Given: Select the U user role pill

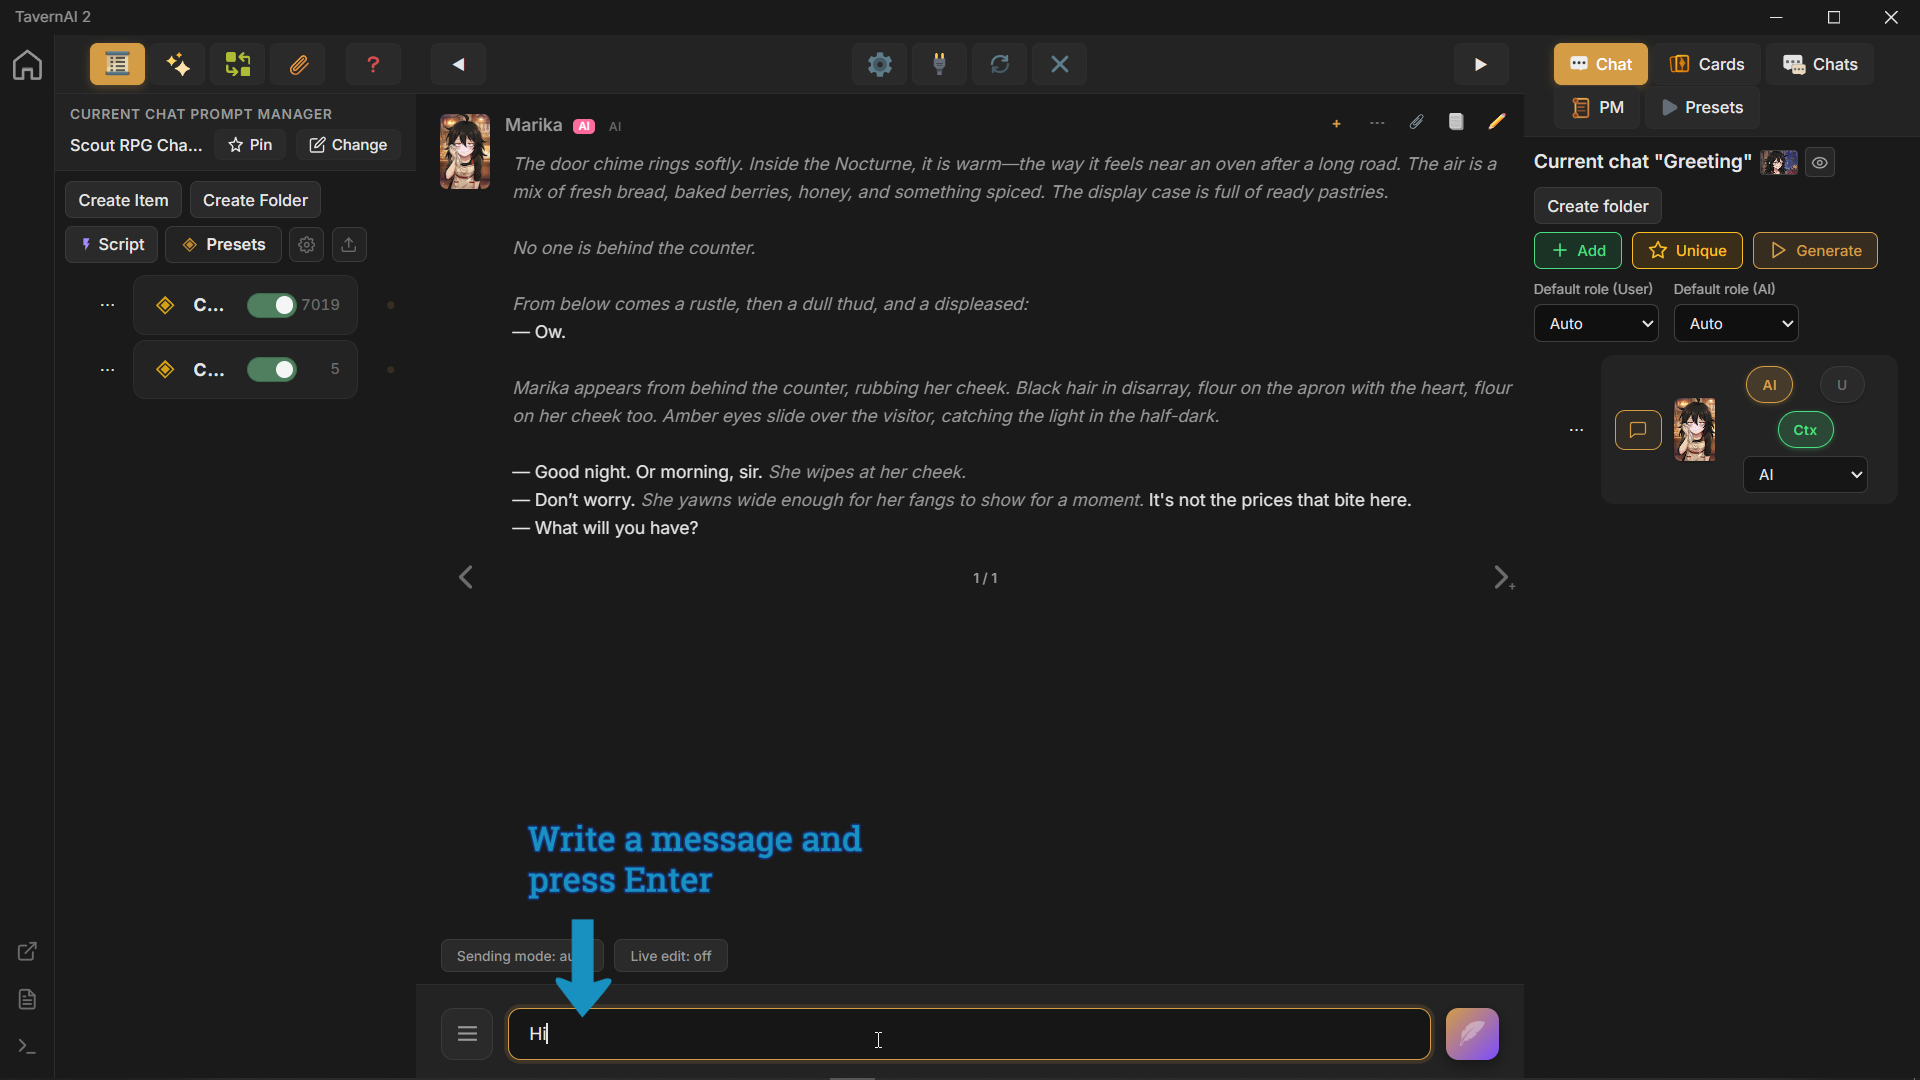Looking at the screenshot, I should pos(1842,385).
